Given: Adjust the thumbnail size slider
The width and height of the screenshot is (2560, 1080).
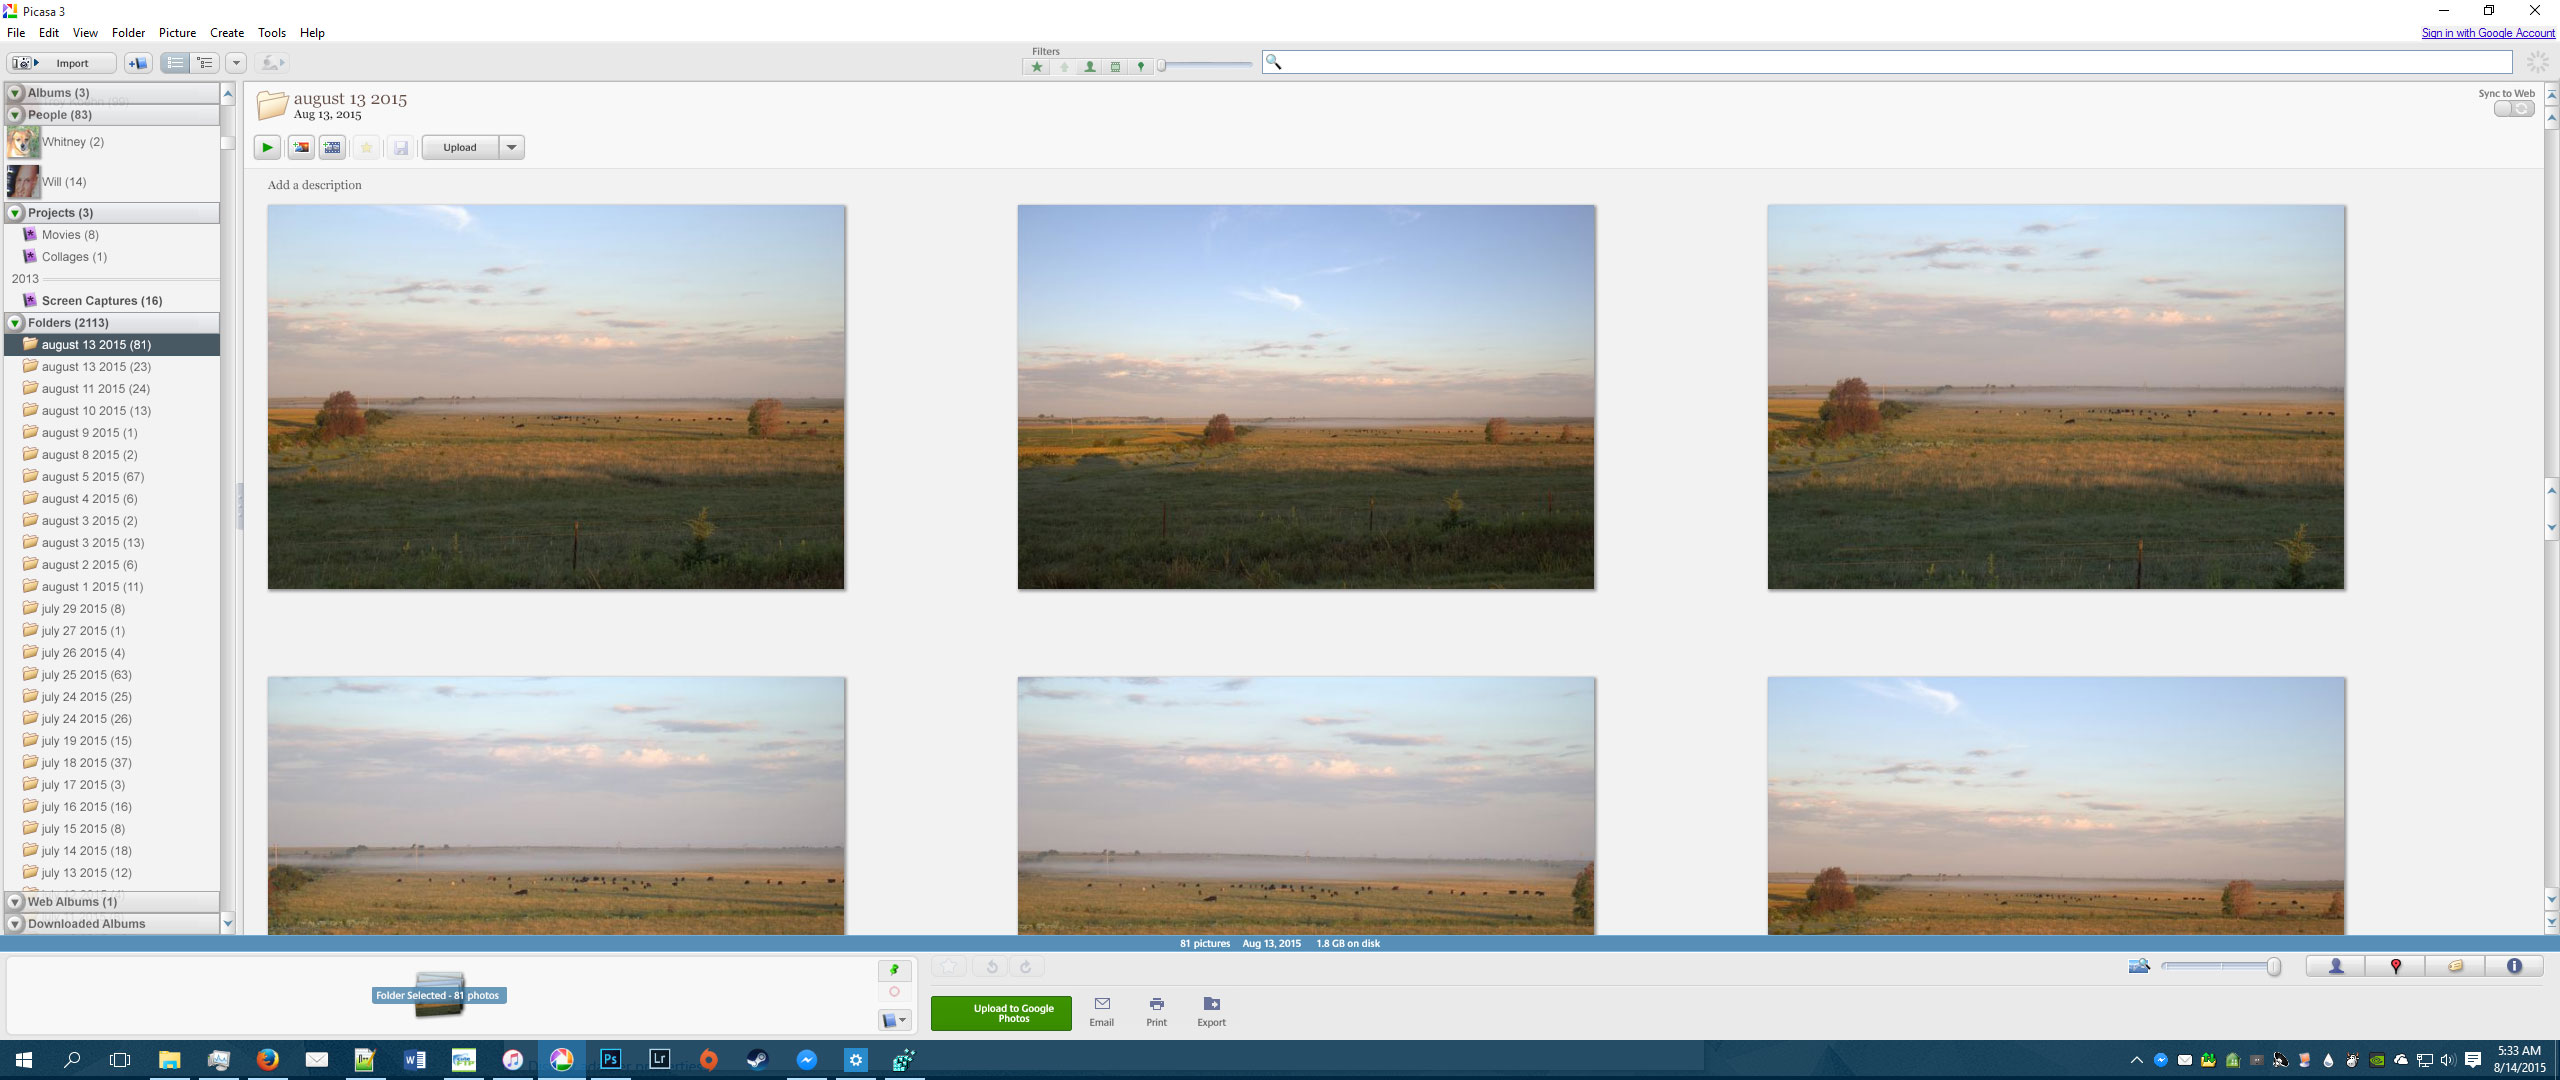Looking at the screenshot, I should (2273, 966).
